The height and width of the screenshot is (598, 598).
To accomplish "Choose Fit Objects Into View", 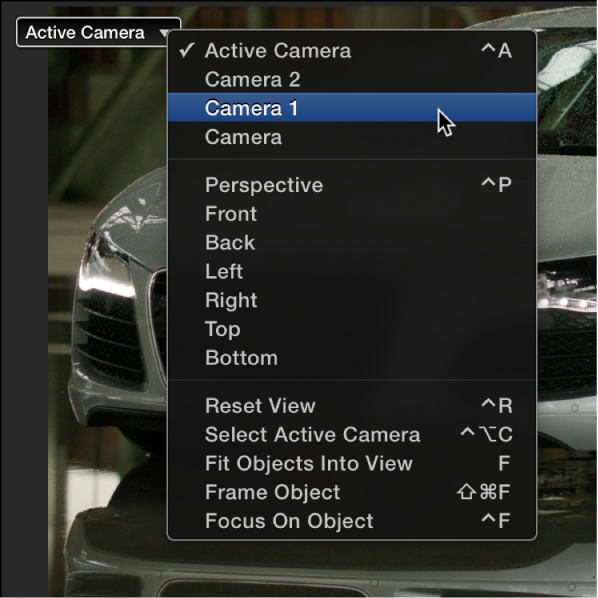I will point(352,463).
